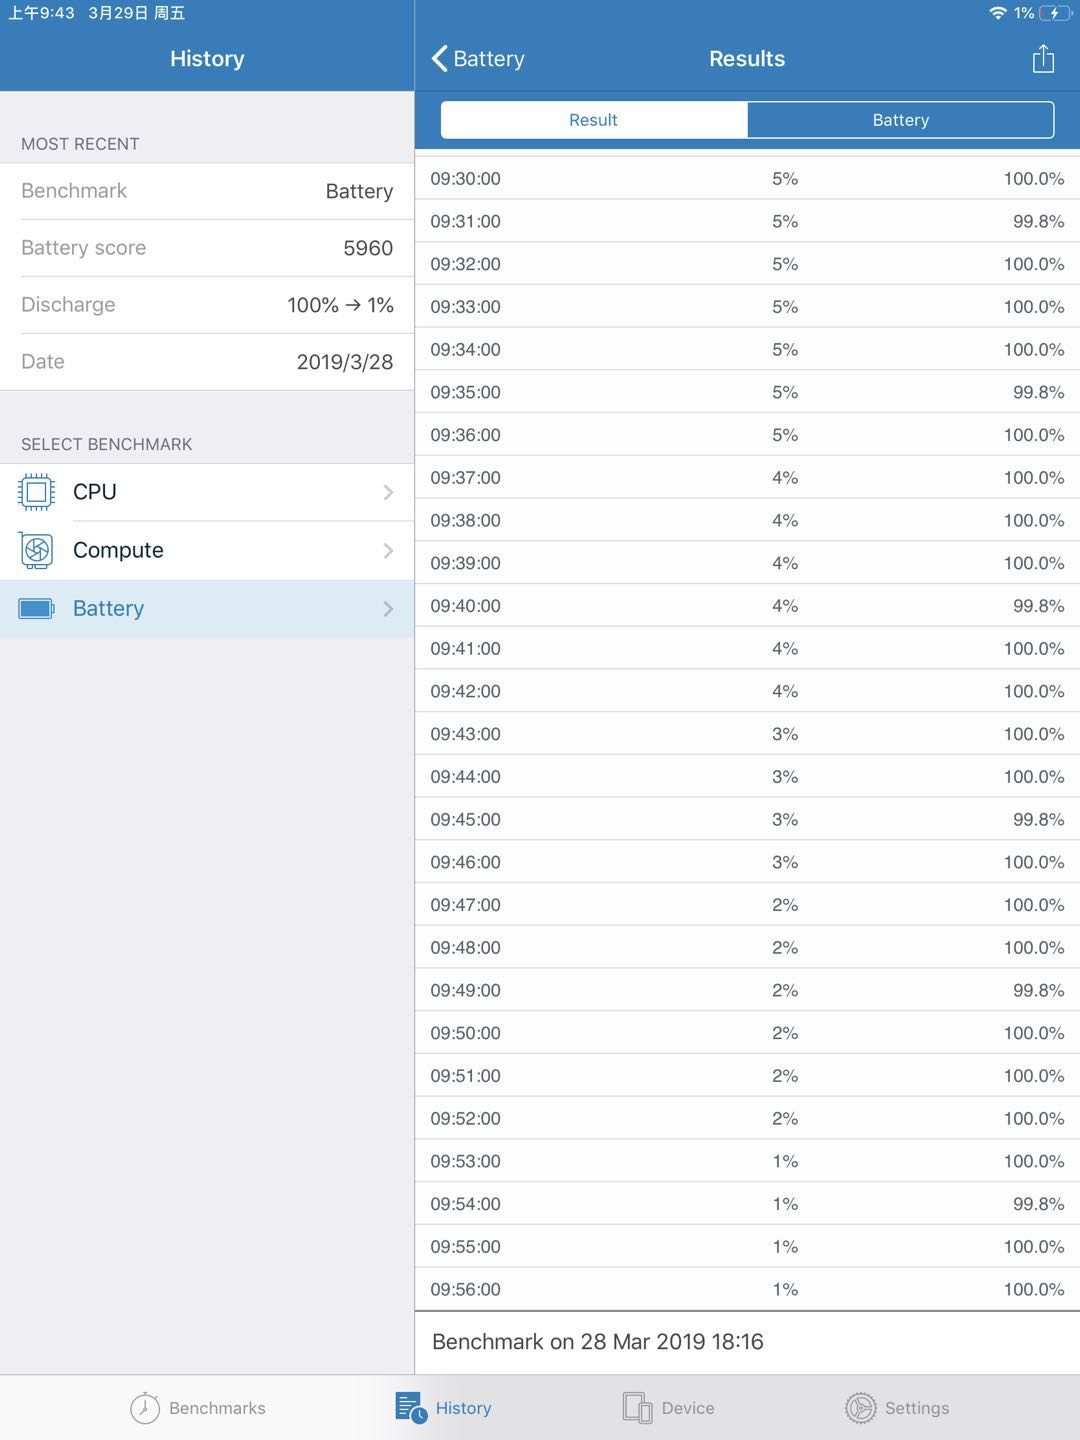Expand the CPU row chevron

coord(388,492)
